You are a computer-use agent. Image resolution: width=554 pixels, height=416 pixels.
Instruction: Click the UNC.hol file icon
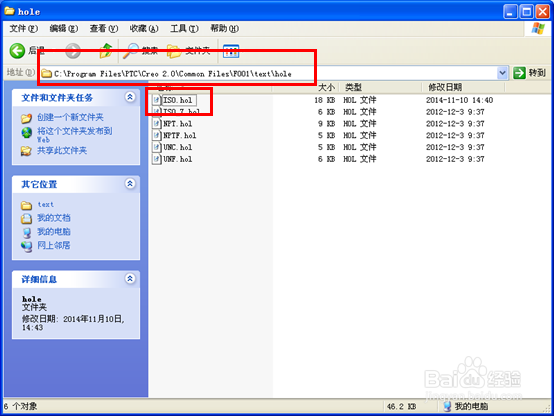[x=157, y=147]
